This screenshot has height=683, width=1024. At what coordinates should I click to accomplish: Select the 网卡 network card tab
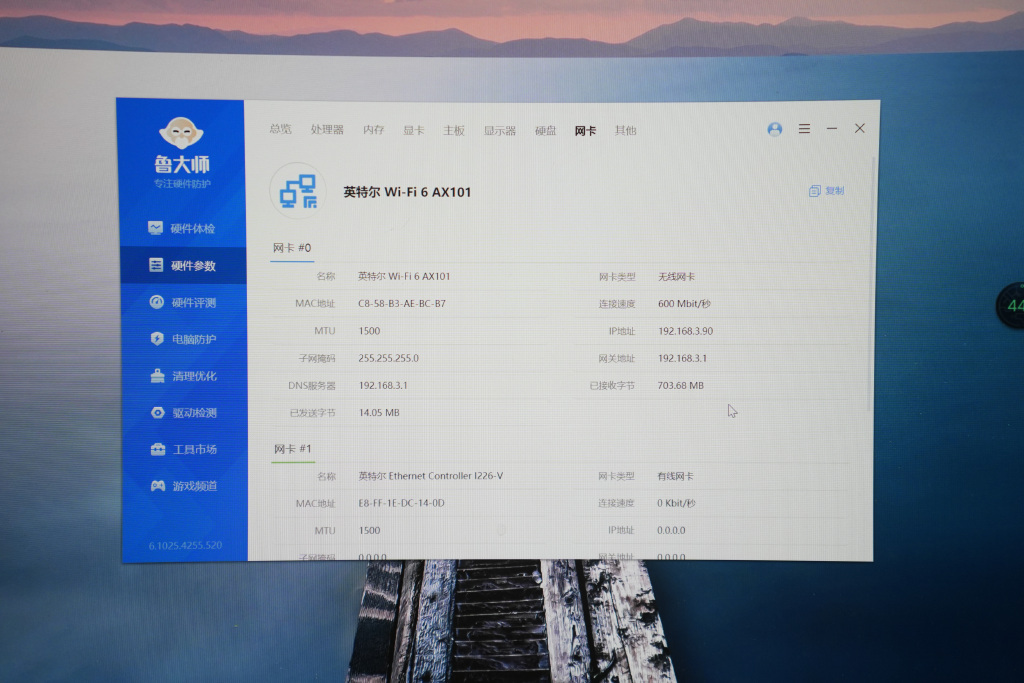tap(585, 131)
